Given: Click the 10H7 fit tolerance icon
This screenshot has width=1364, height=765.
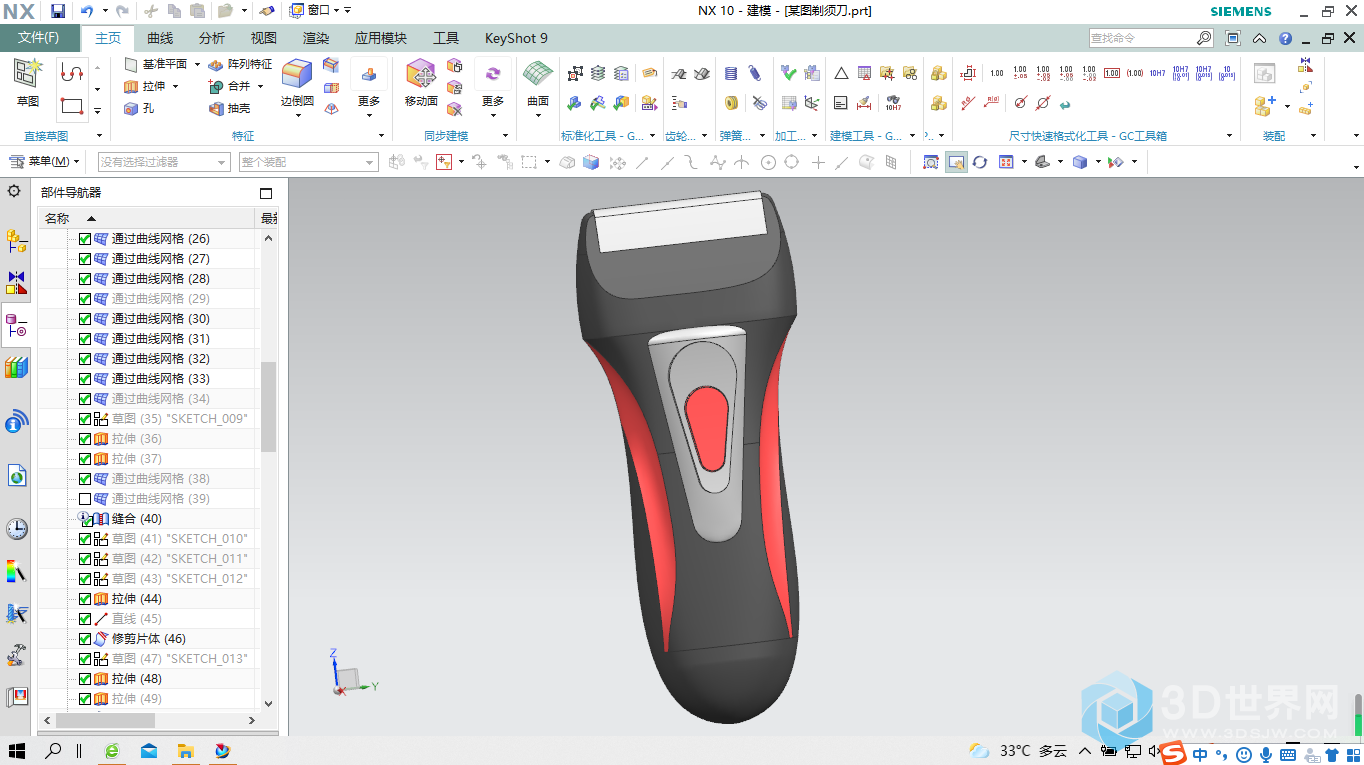Looking at the screenshot, I should [1157, 73].
